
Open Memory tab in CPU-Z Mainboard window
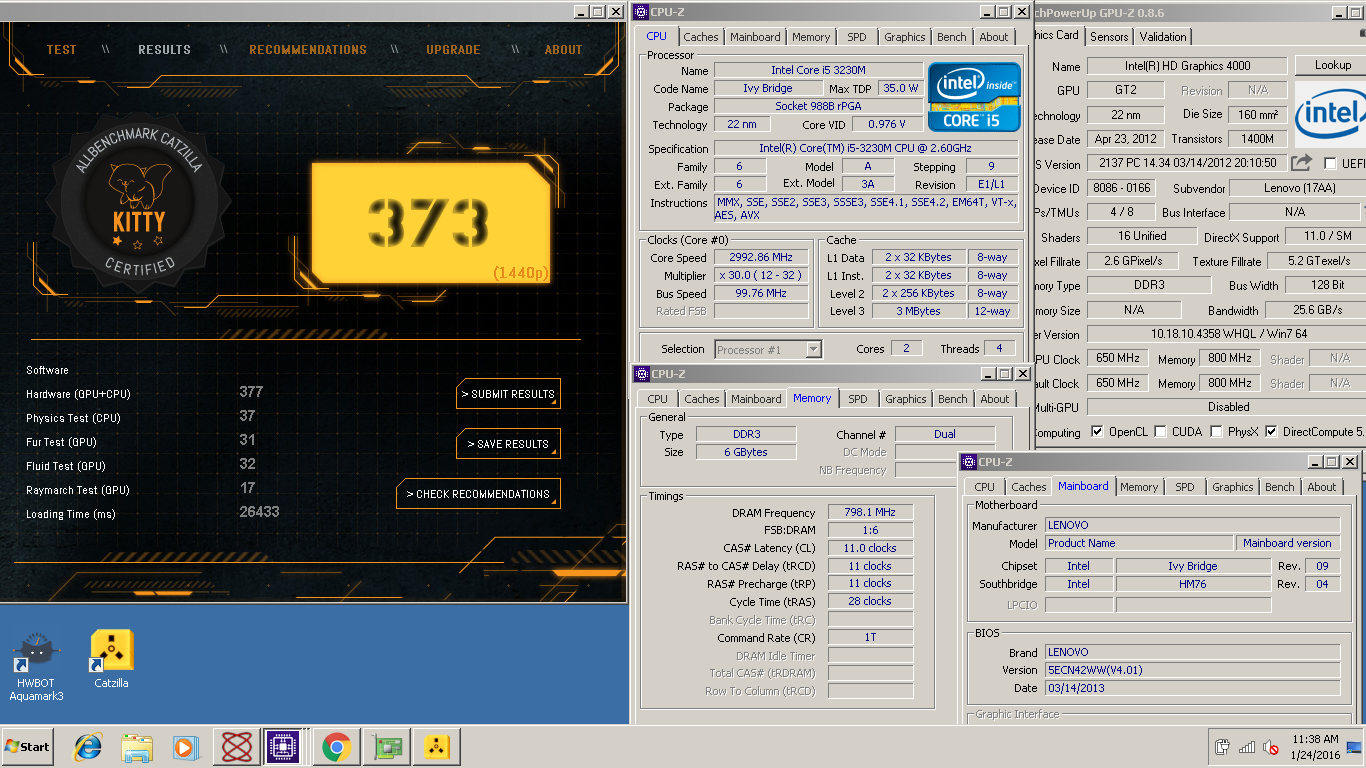click(x=1139, y=487)
